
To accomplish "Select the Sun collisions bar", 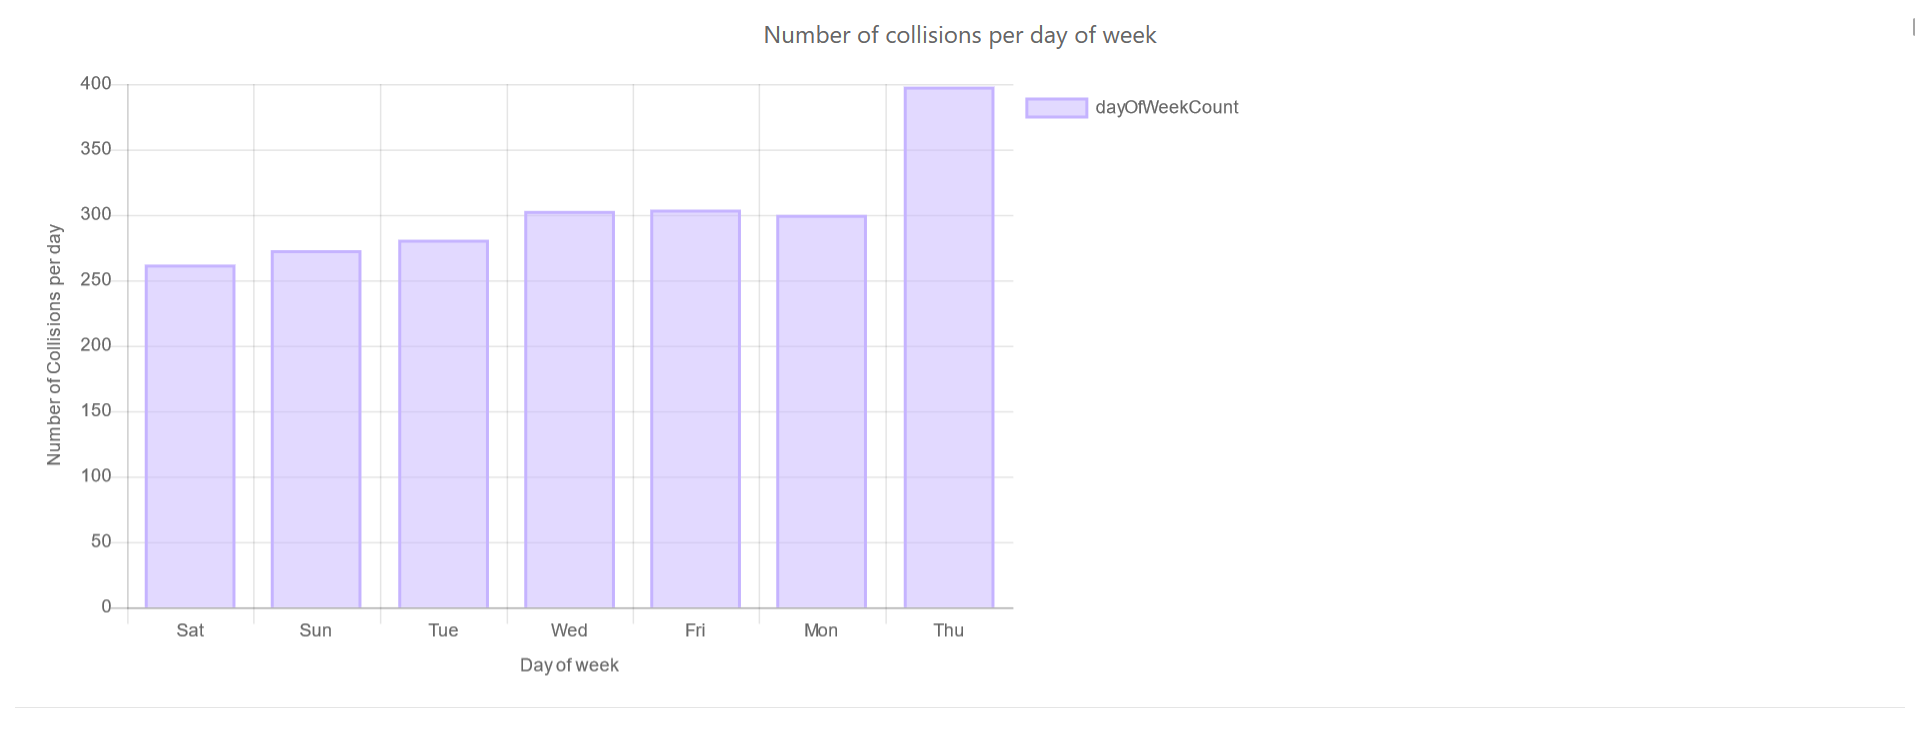I will 316,429.
